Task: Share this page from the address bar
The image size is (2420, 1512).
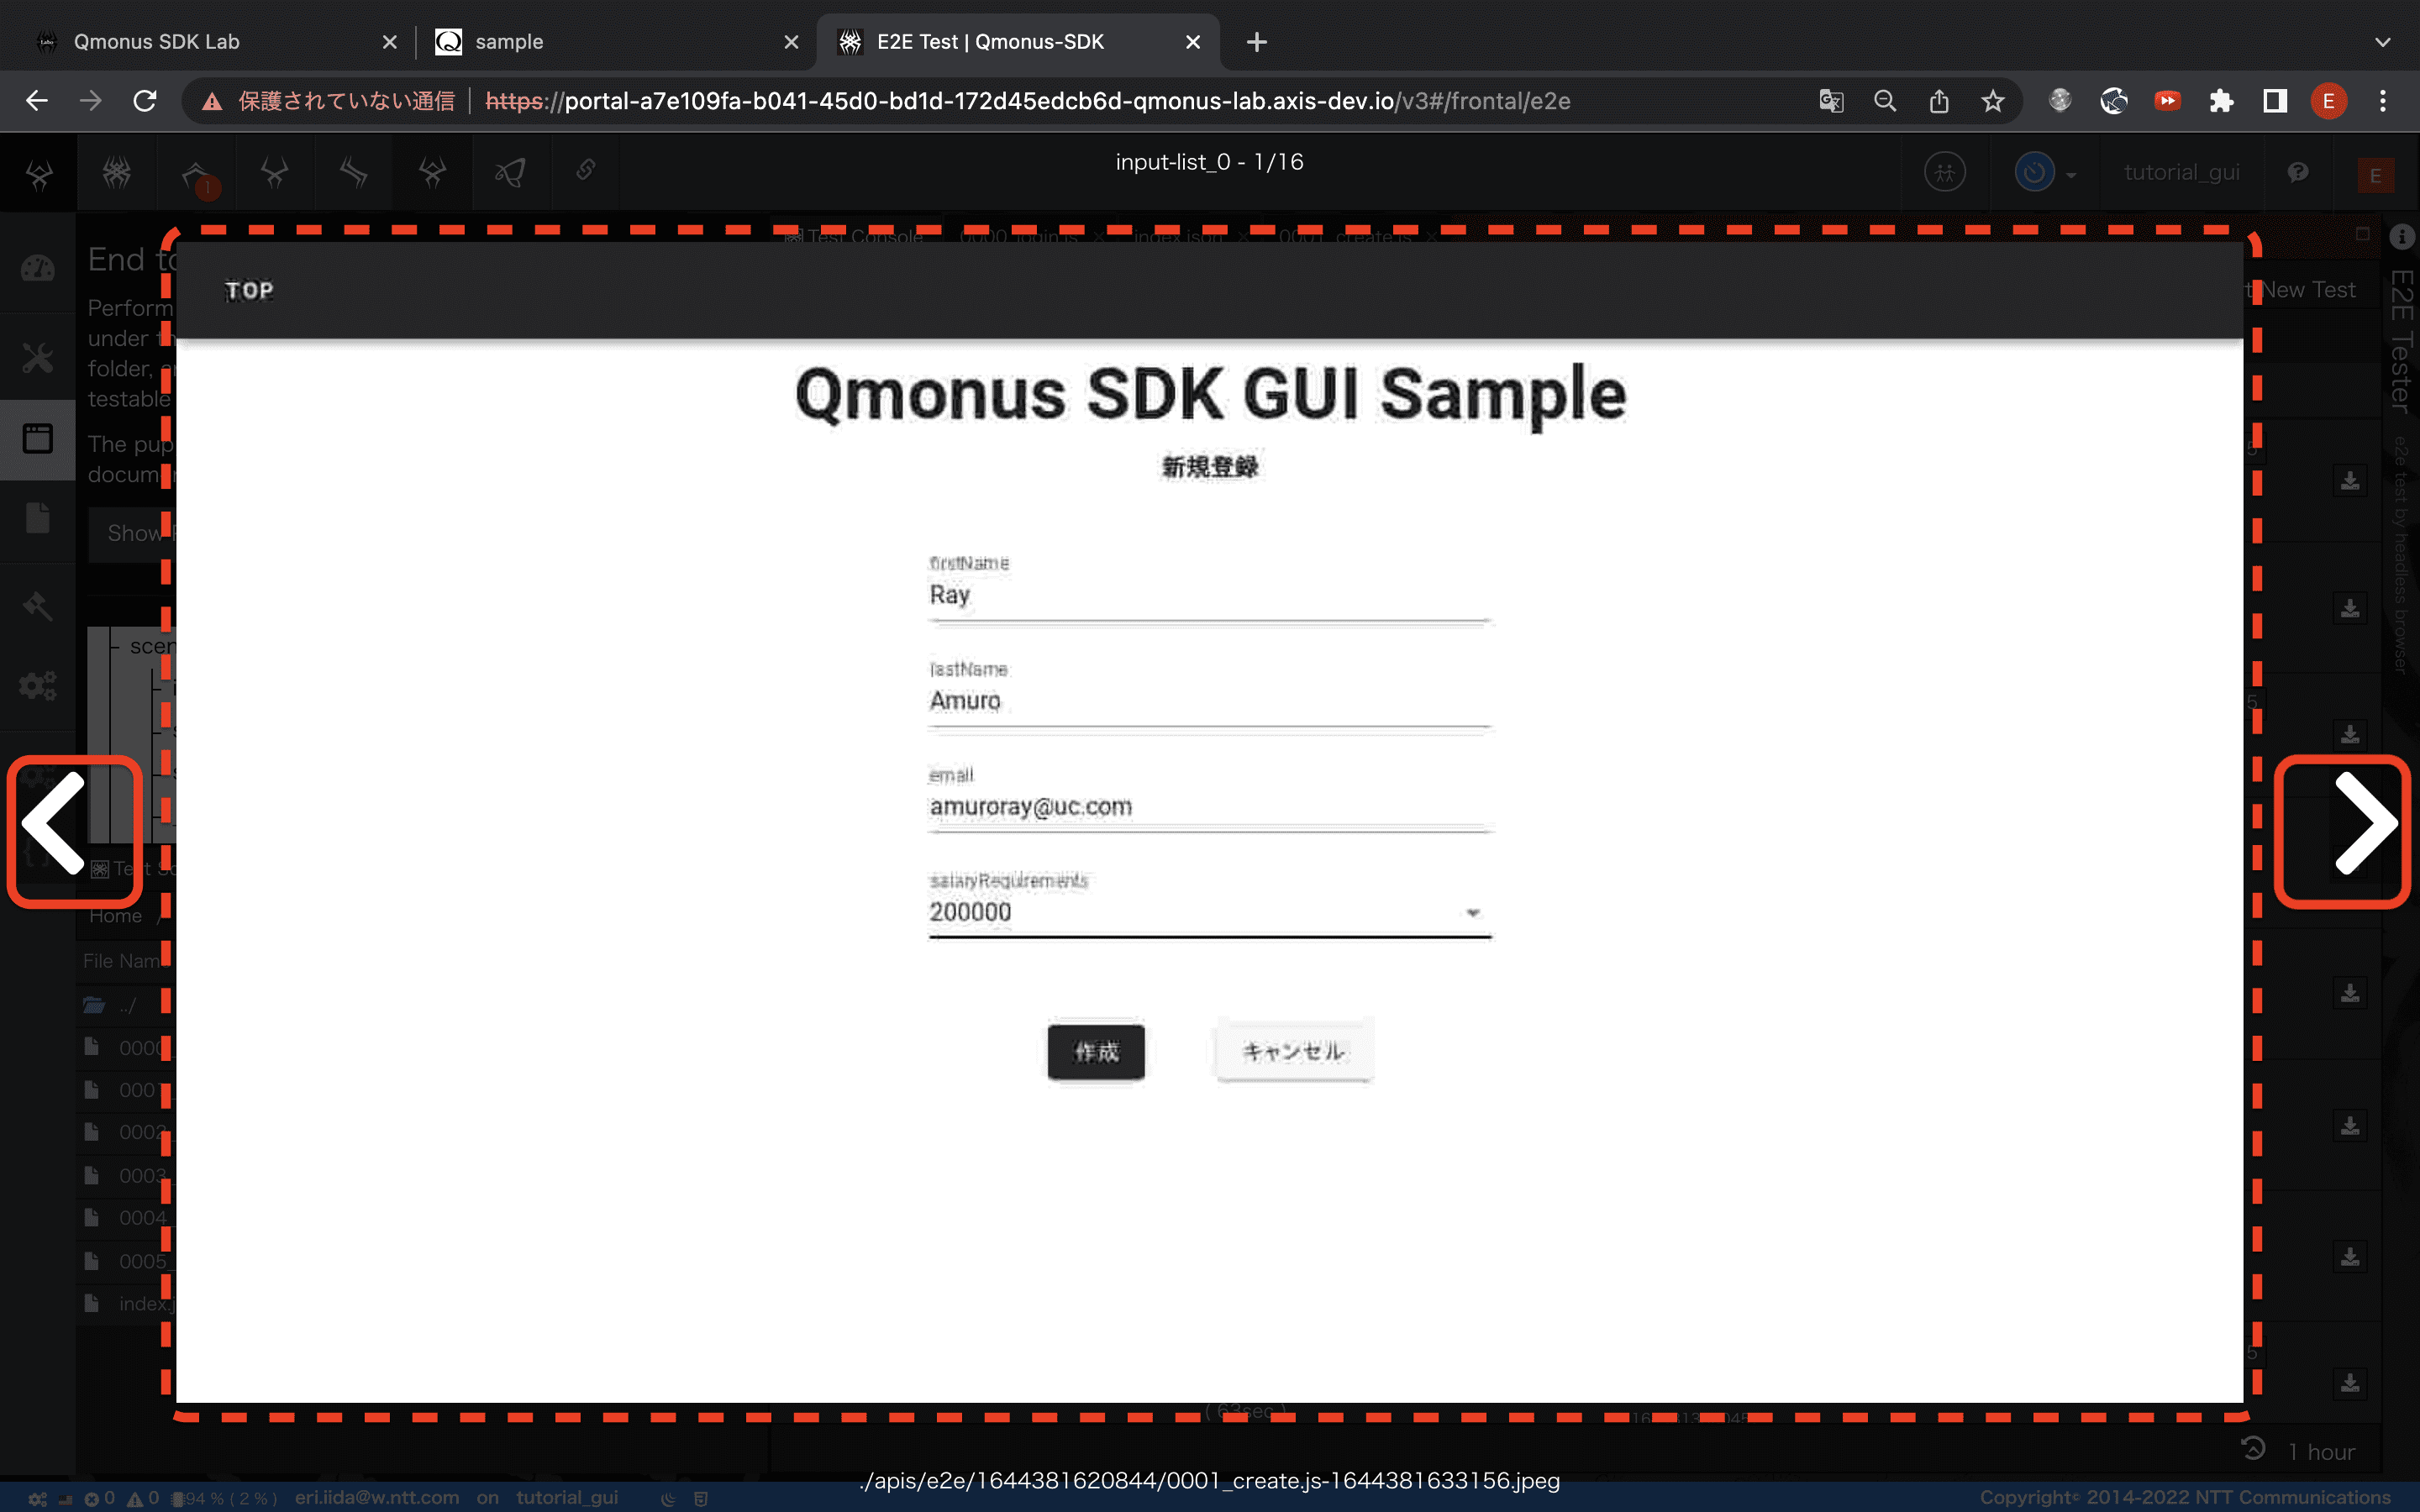Action: 1939,101
